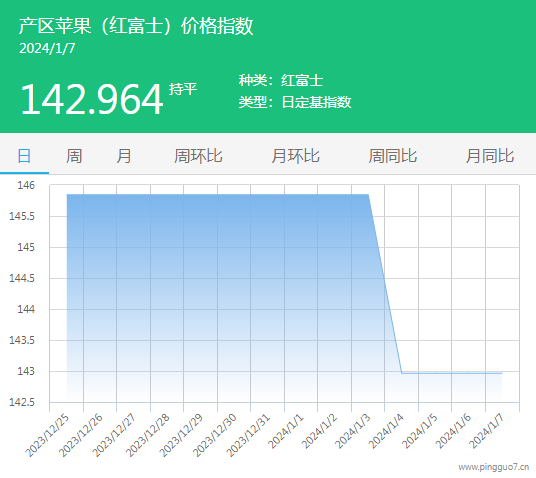
Task: Click the www.pingguo7.cn watermark link
Action: pos(494,467)
